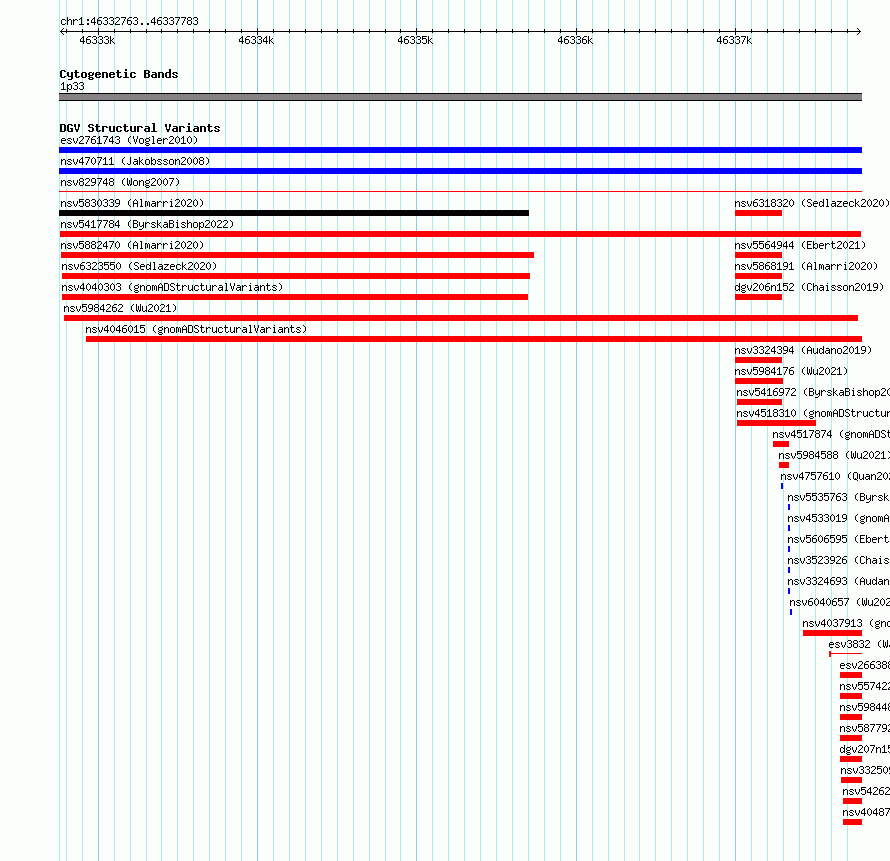Open variant nsv5417784 (ByrskaBishop2022)

147,224
